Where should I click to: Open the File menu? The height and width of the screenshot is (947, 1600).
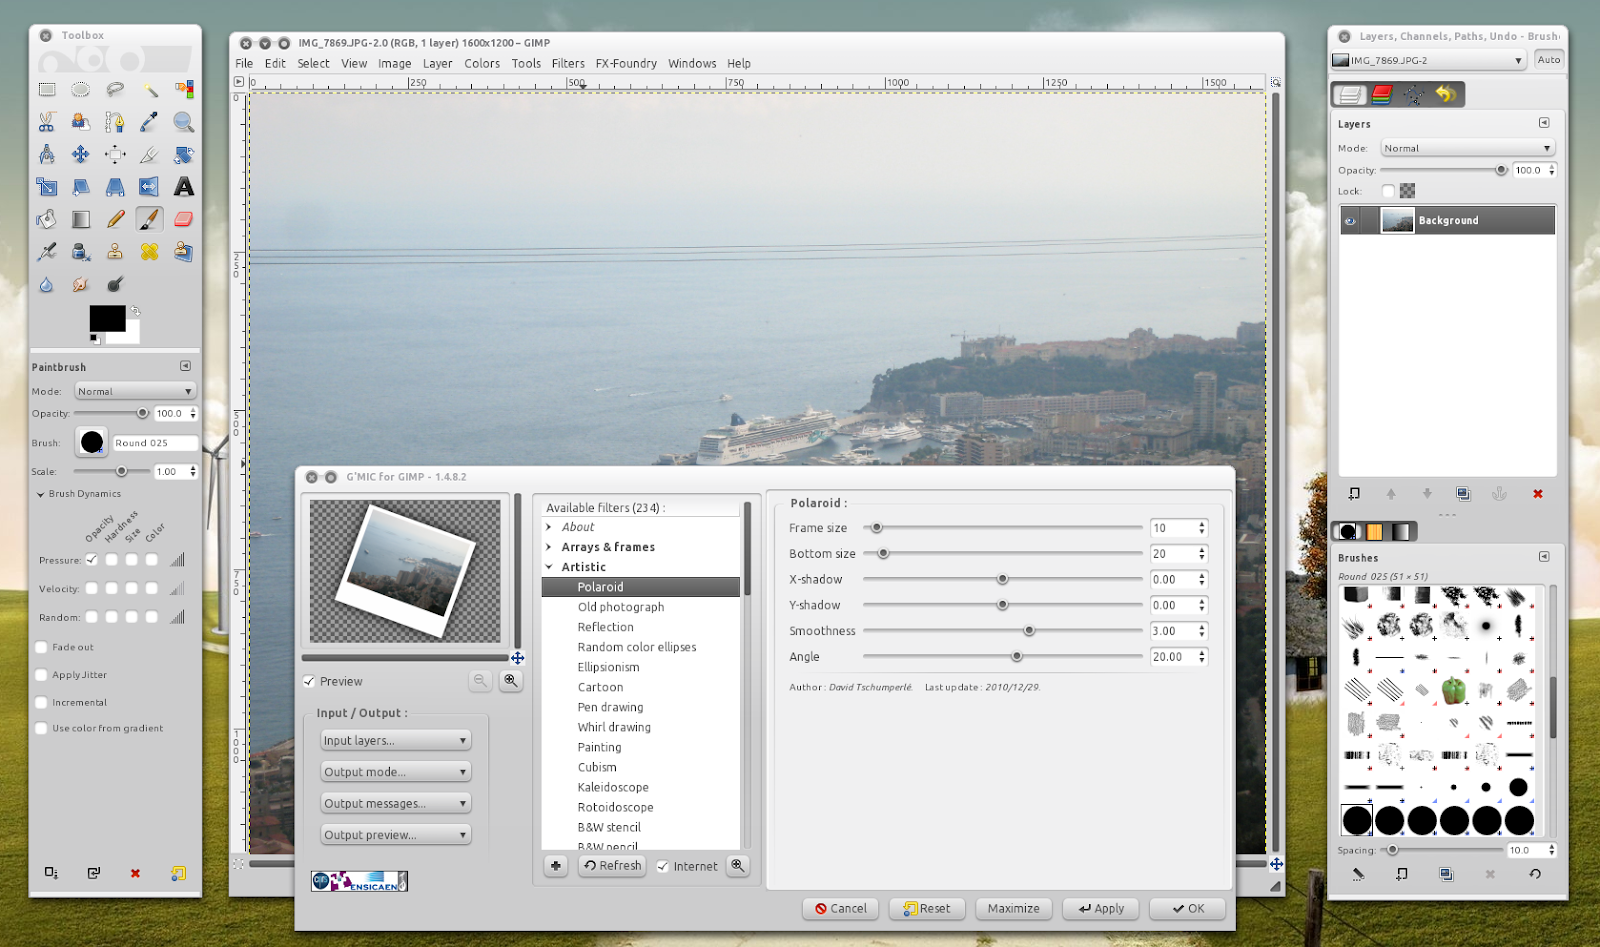[x=244, y=63]
